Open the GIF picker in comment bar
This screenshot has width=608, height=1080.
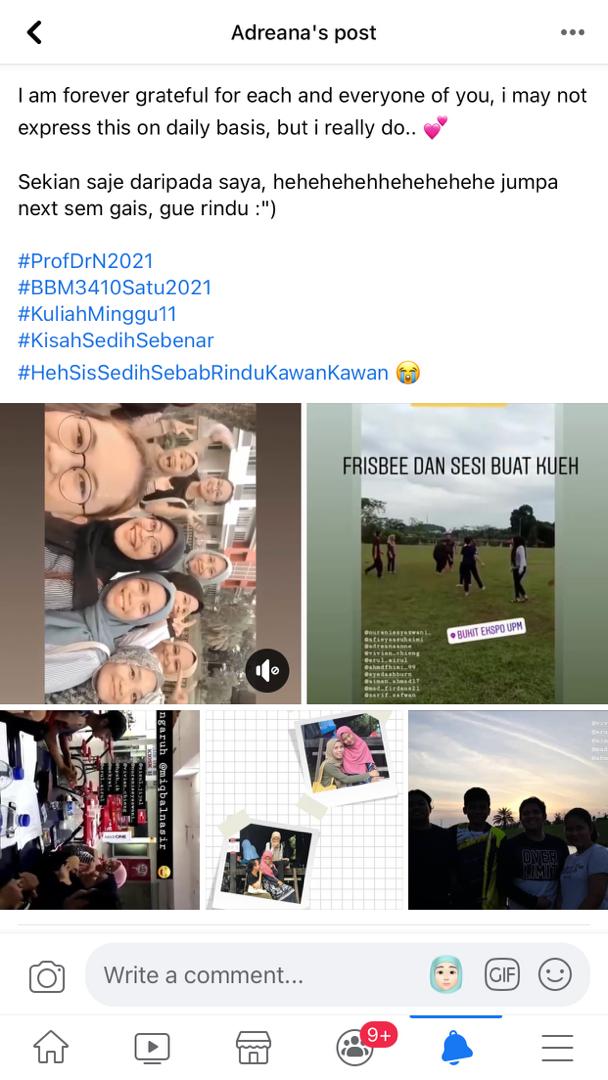click(x=501, y=975)
